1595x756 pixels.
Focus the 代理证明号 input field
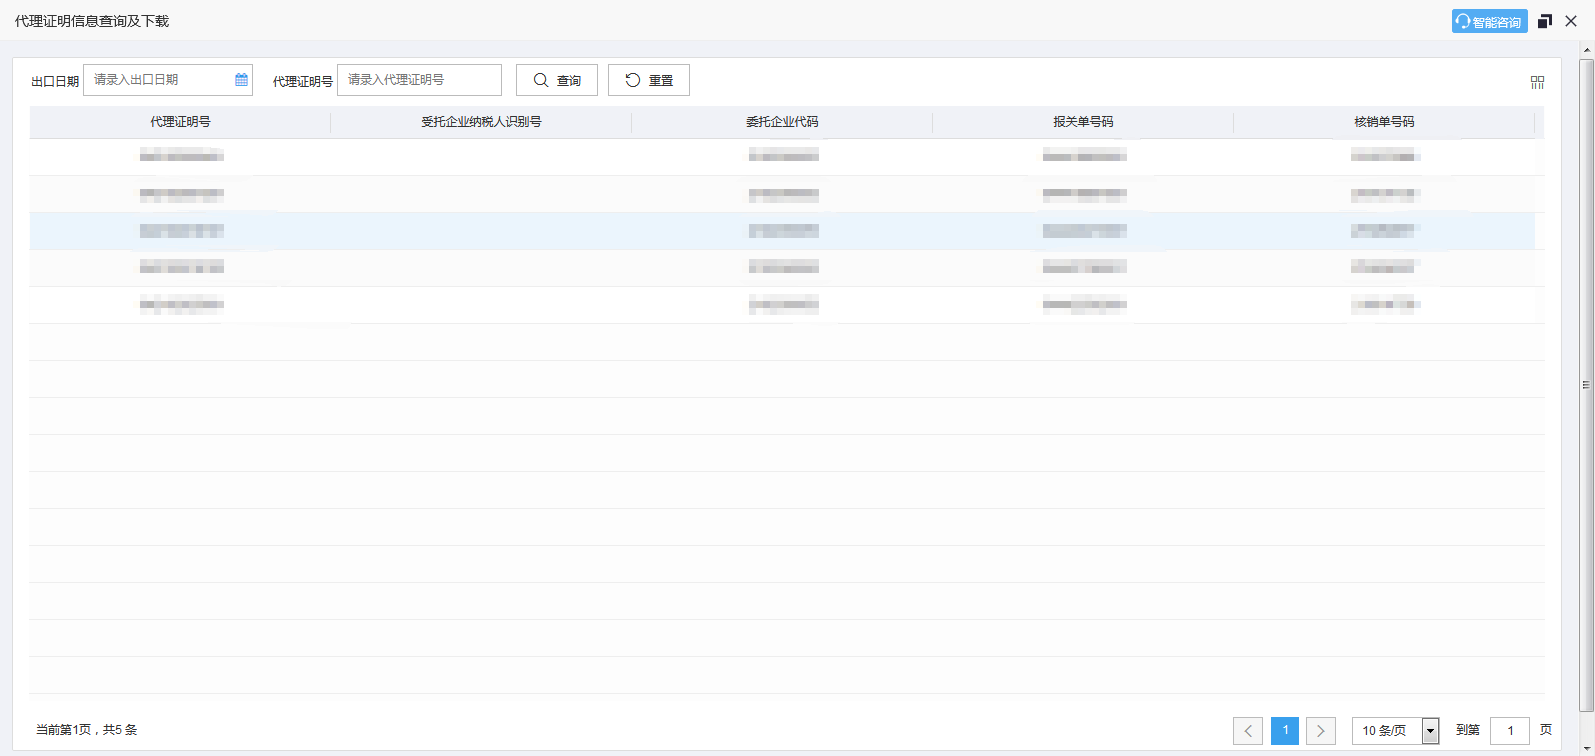tap(419, 80)
